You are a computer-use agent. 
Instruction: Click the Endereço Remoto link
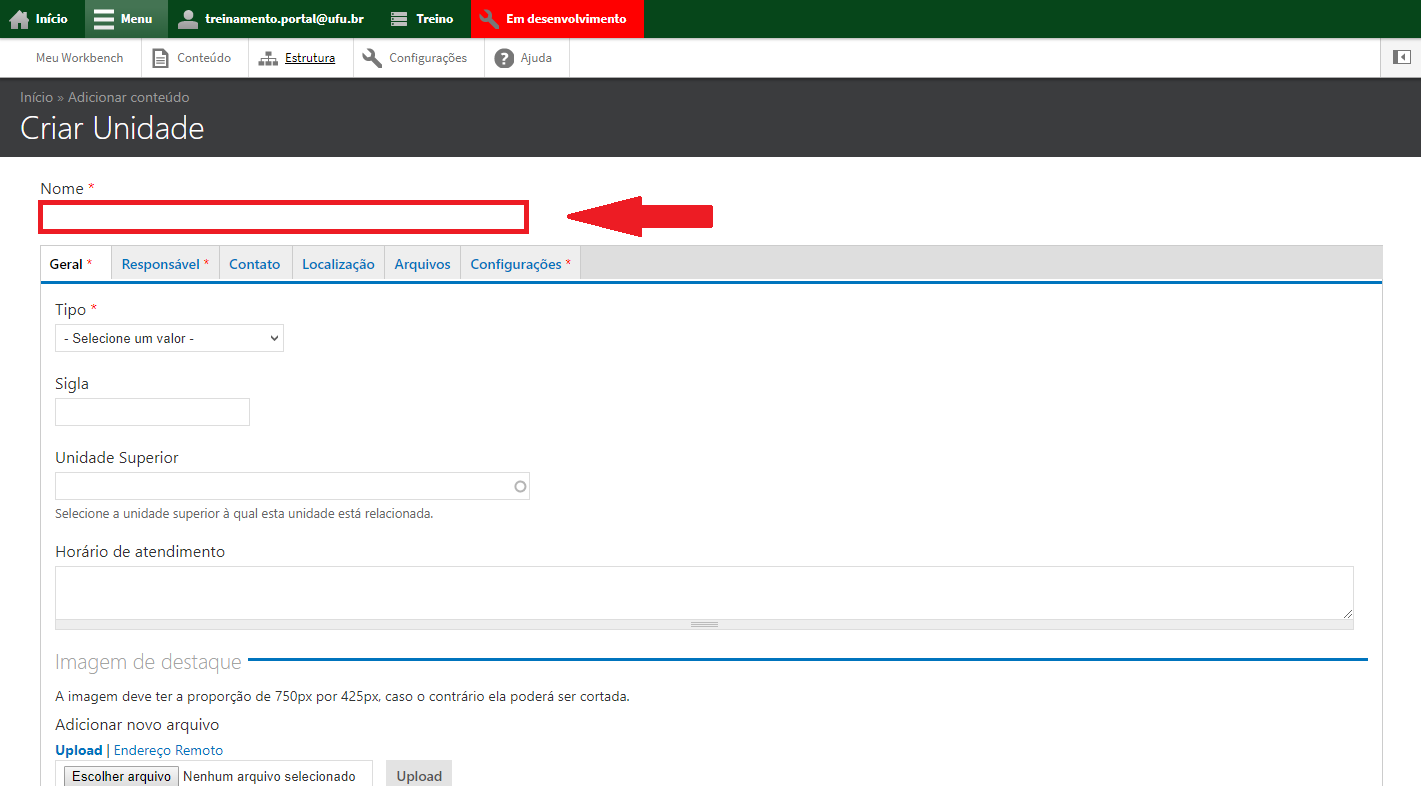168,750
